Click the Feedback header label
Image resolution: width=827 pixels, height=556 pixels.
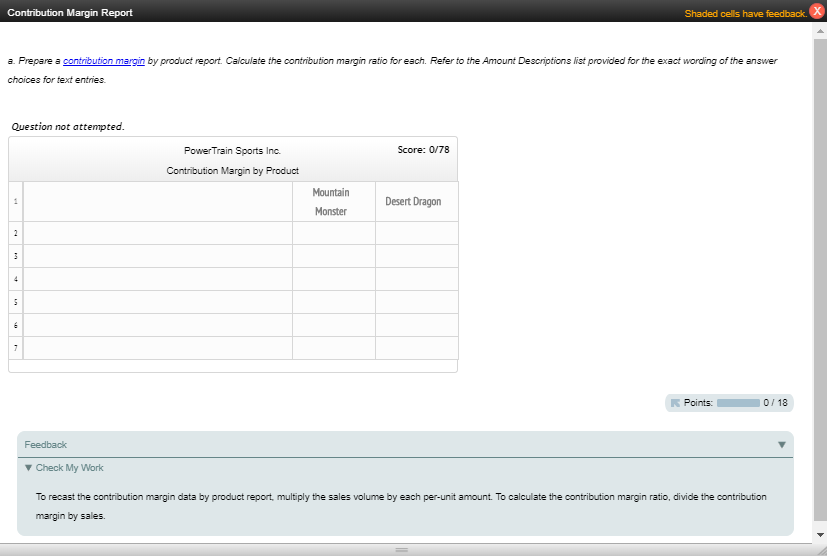pos(45,445)
